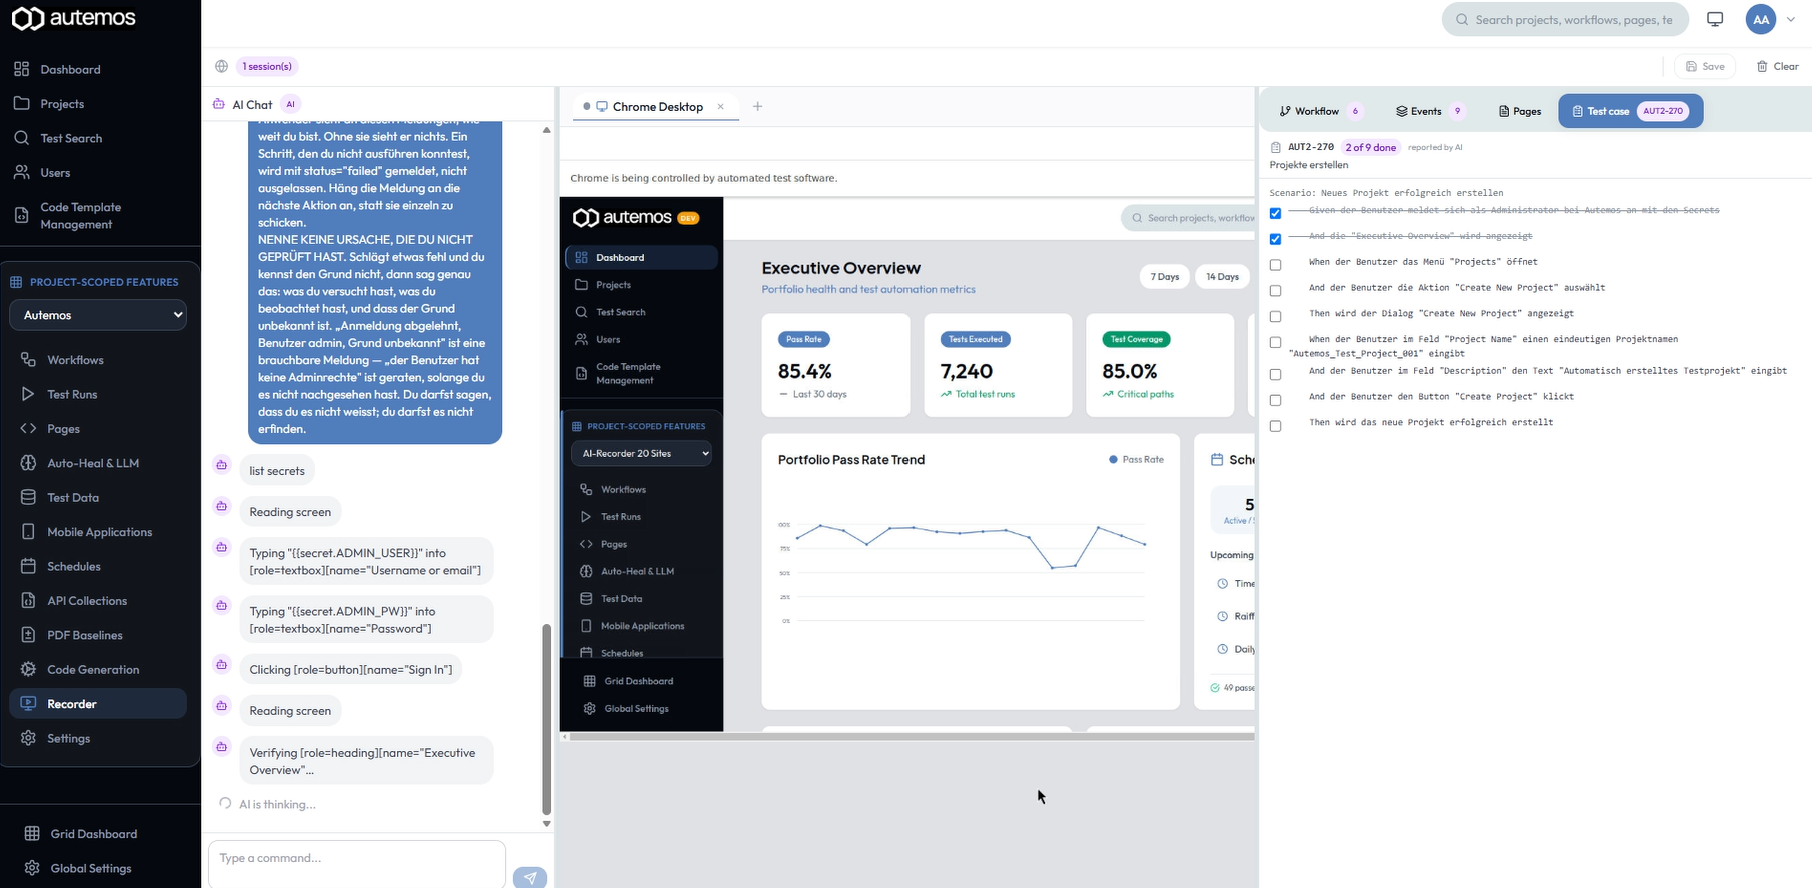Viewport: 1812px width, 888px height.
Task: Open the Autemos project dropdown in sidebar
Action: coord(99,315)
